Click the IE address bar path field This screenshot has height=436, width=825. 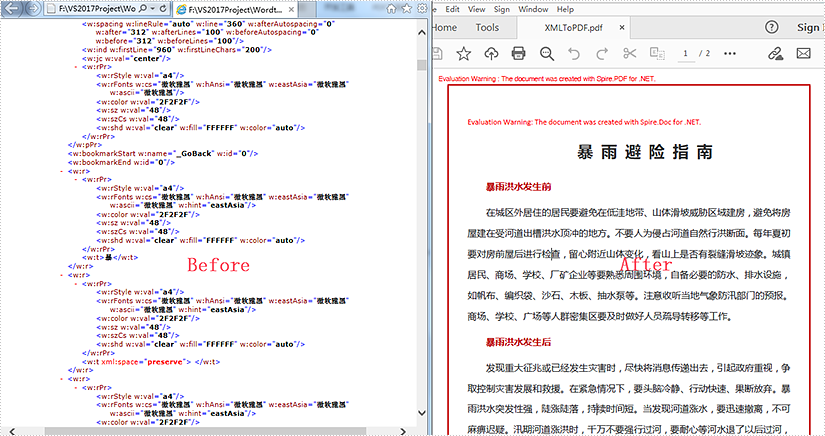point(96,9)
